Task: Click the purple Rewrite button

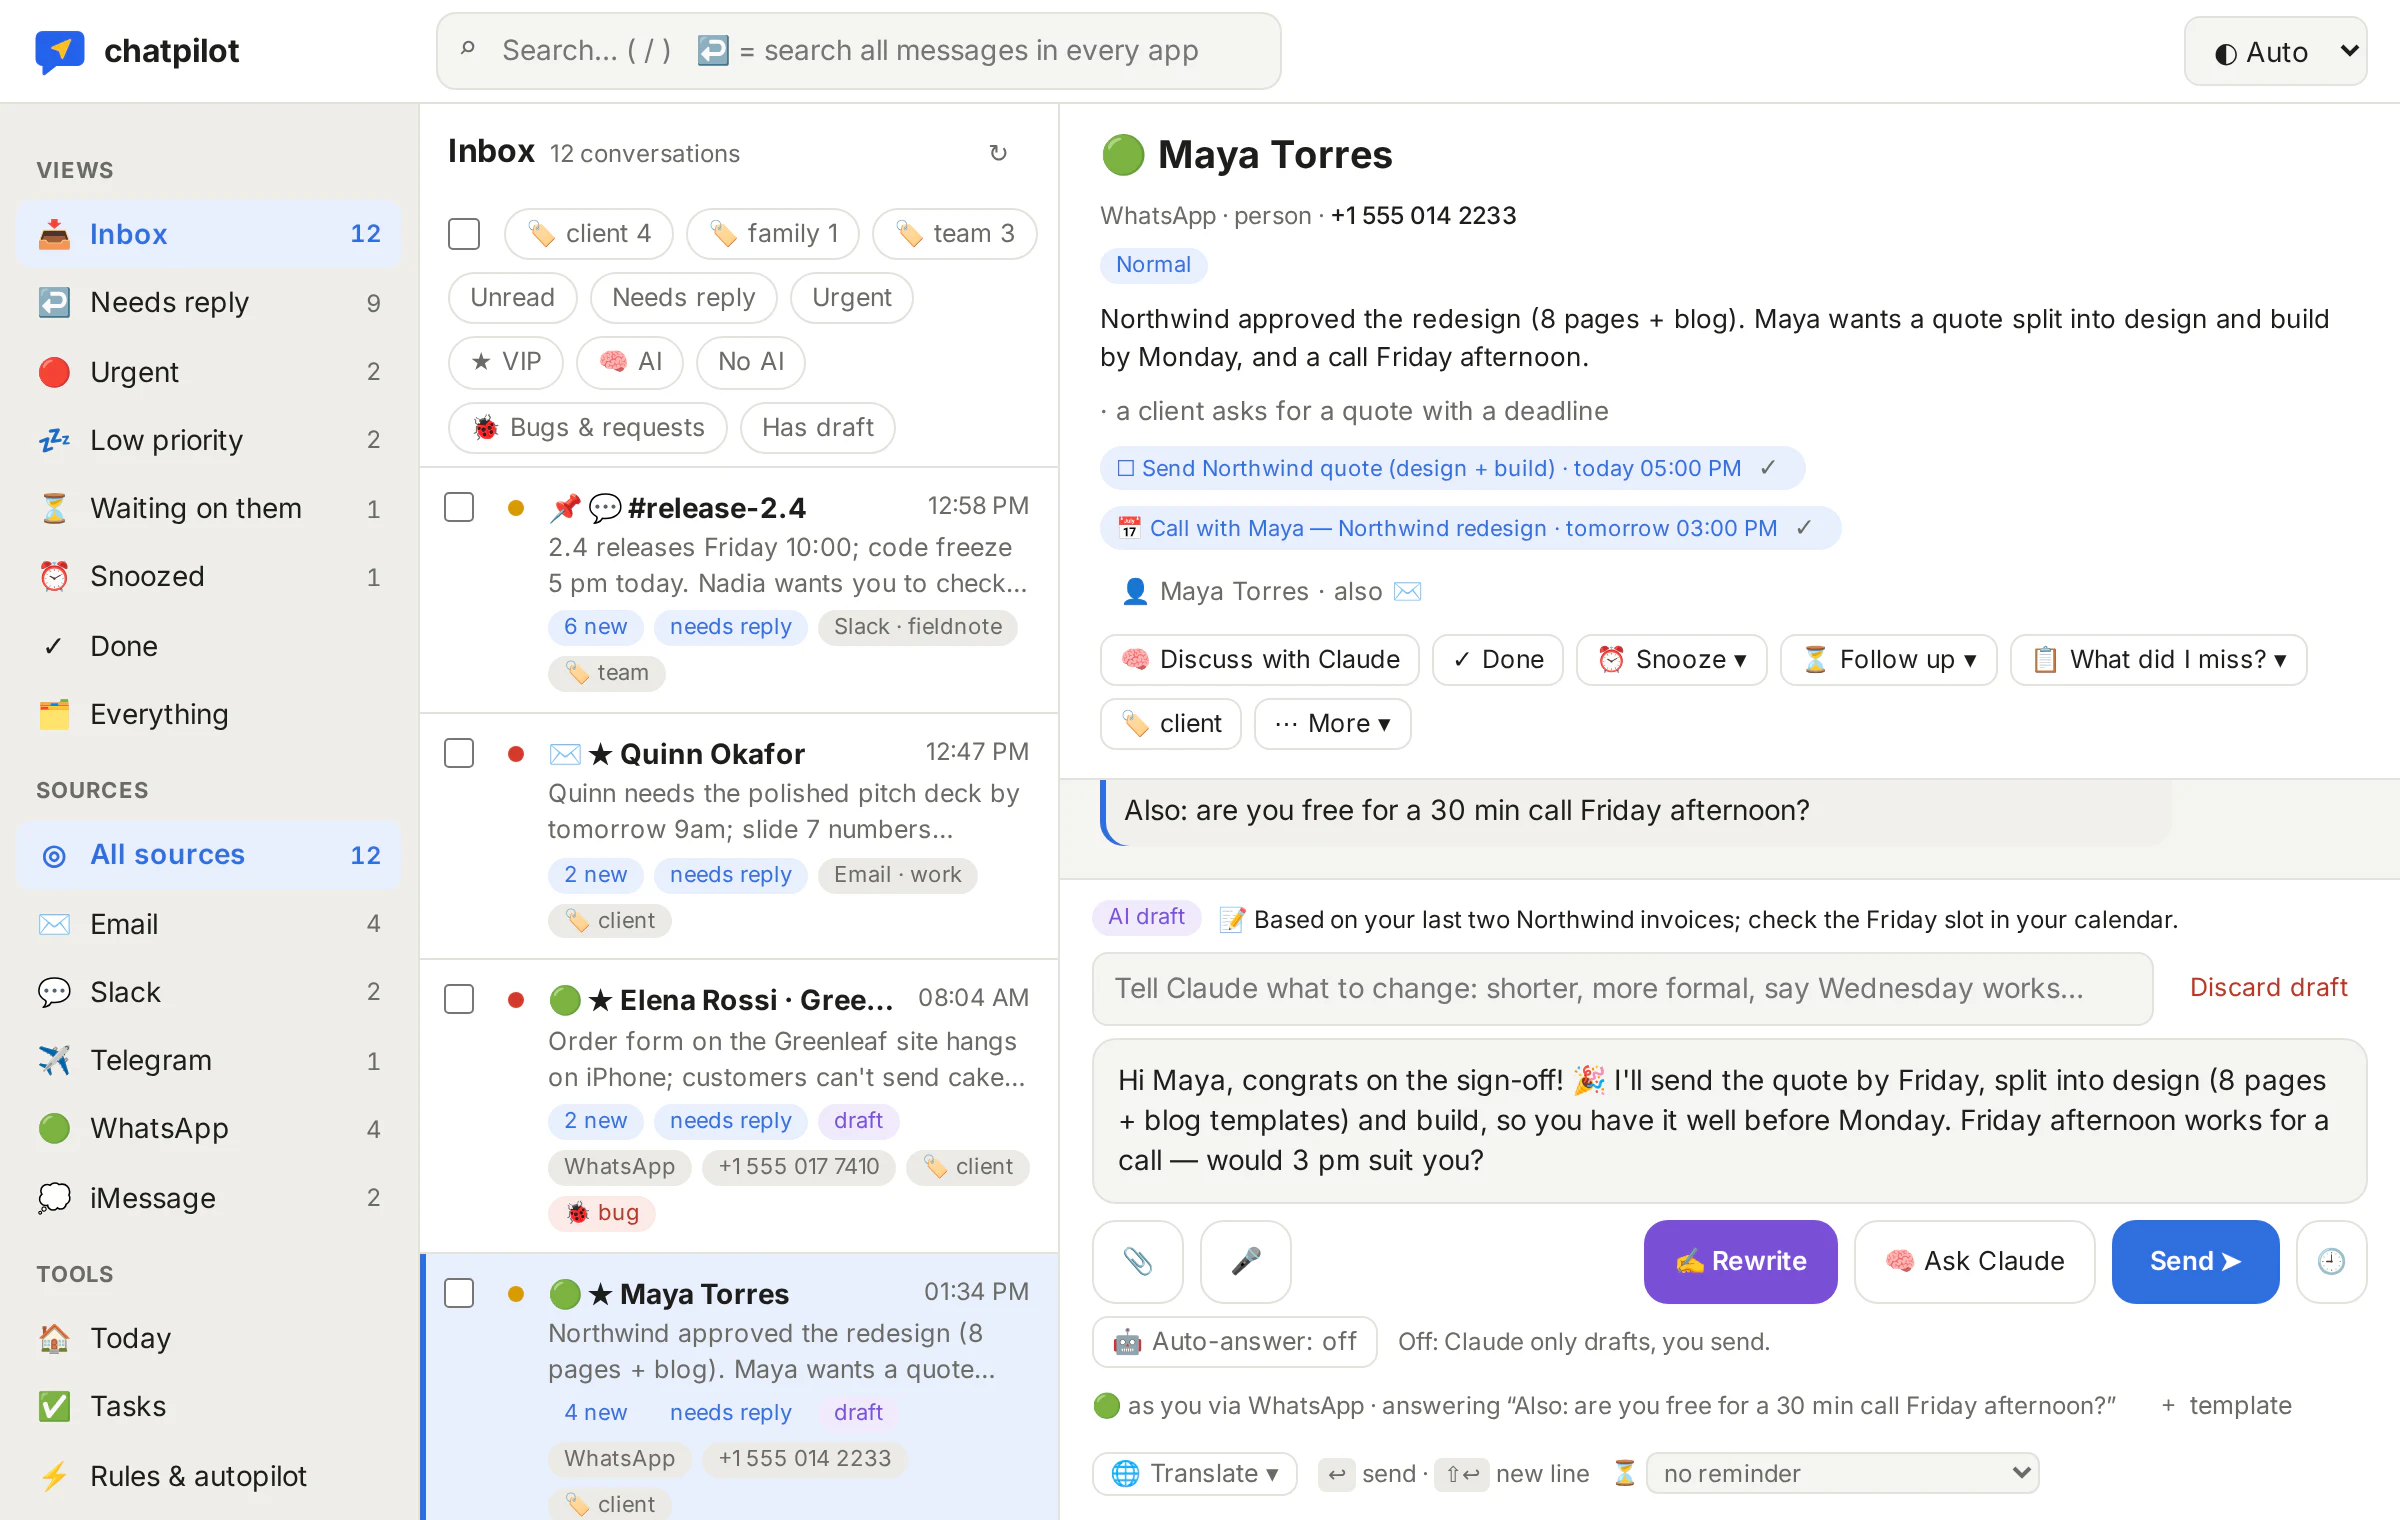Action: point(1740,1261)
